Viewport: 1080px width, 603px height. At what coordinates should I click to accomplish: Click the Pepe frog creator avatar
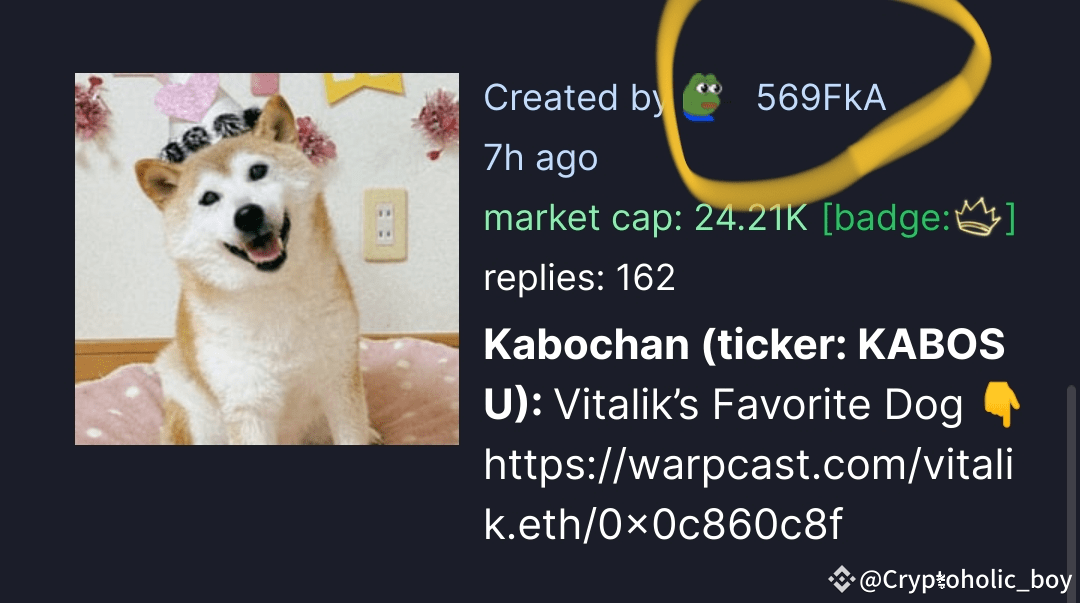703,97
